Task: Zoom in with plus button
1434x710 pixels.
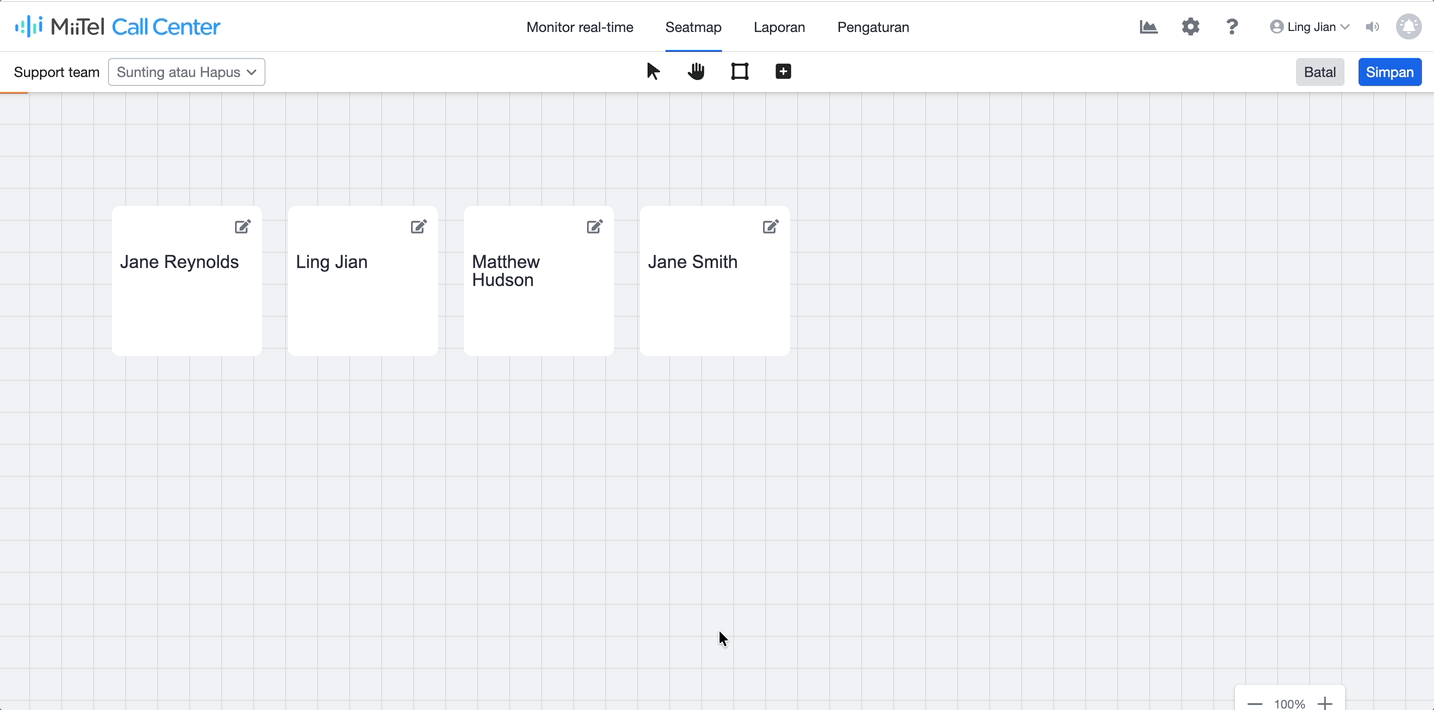Action: 1325,704
